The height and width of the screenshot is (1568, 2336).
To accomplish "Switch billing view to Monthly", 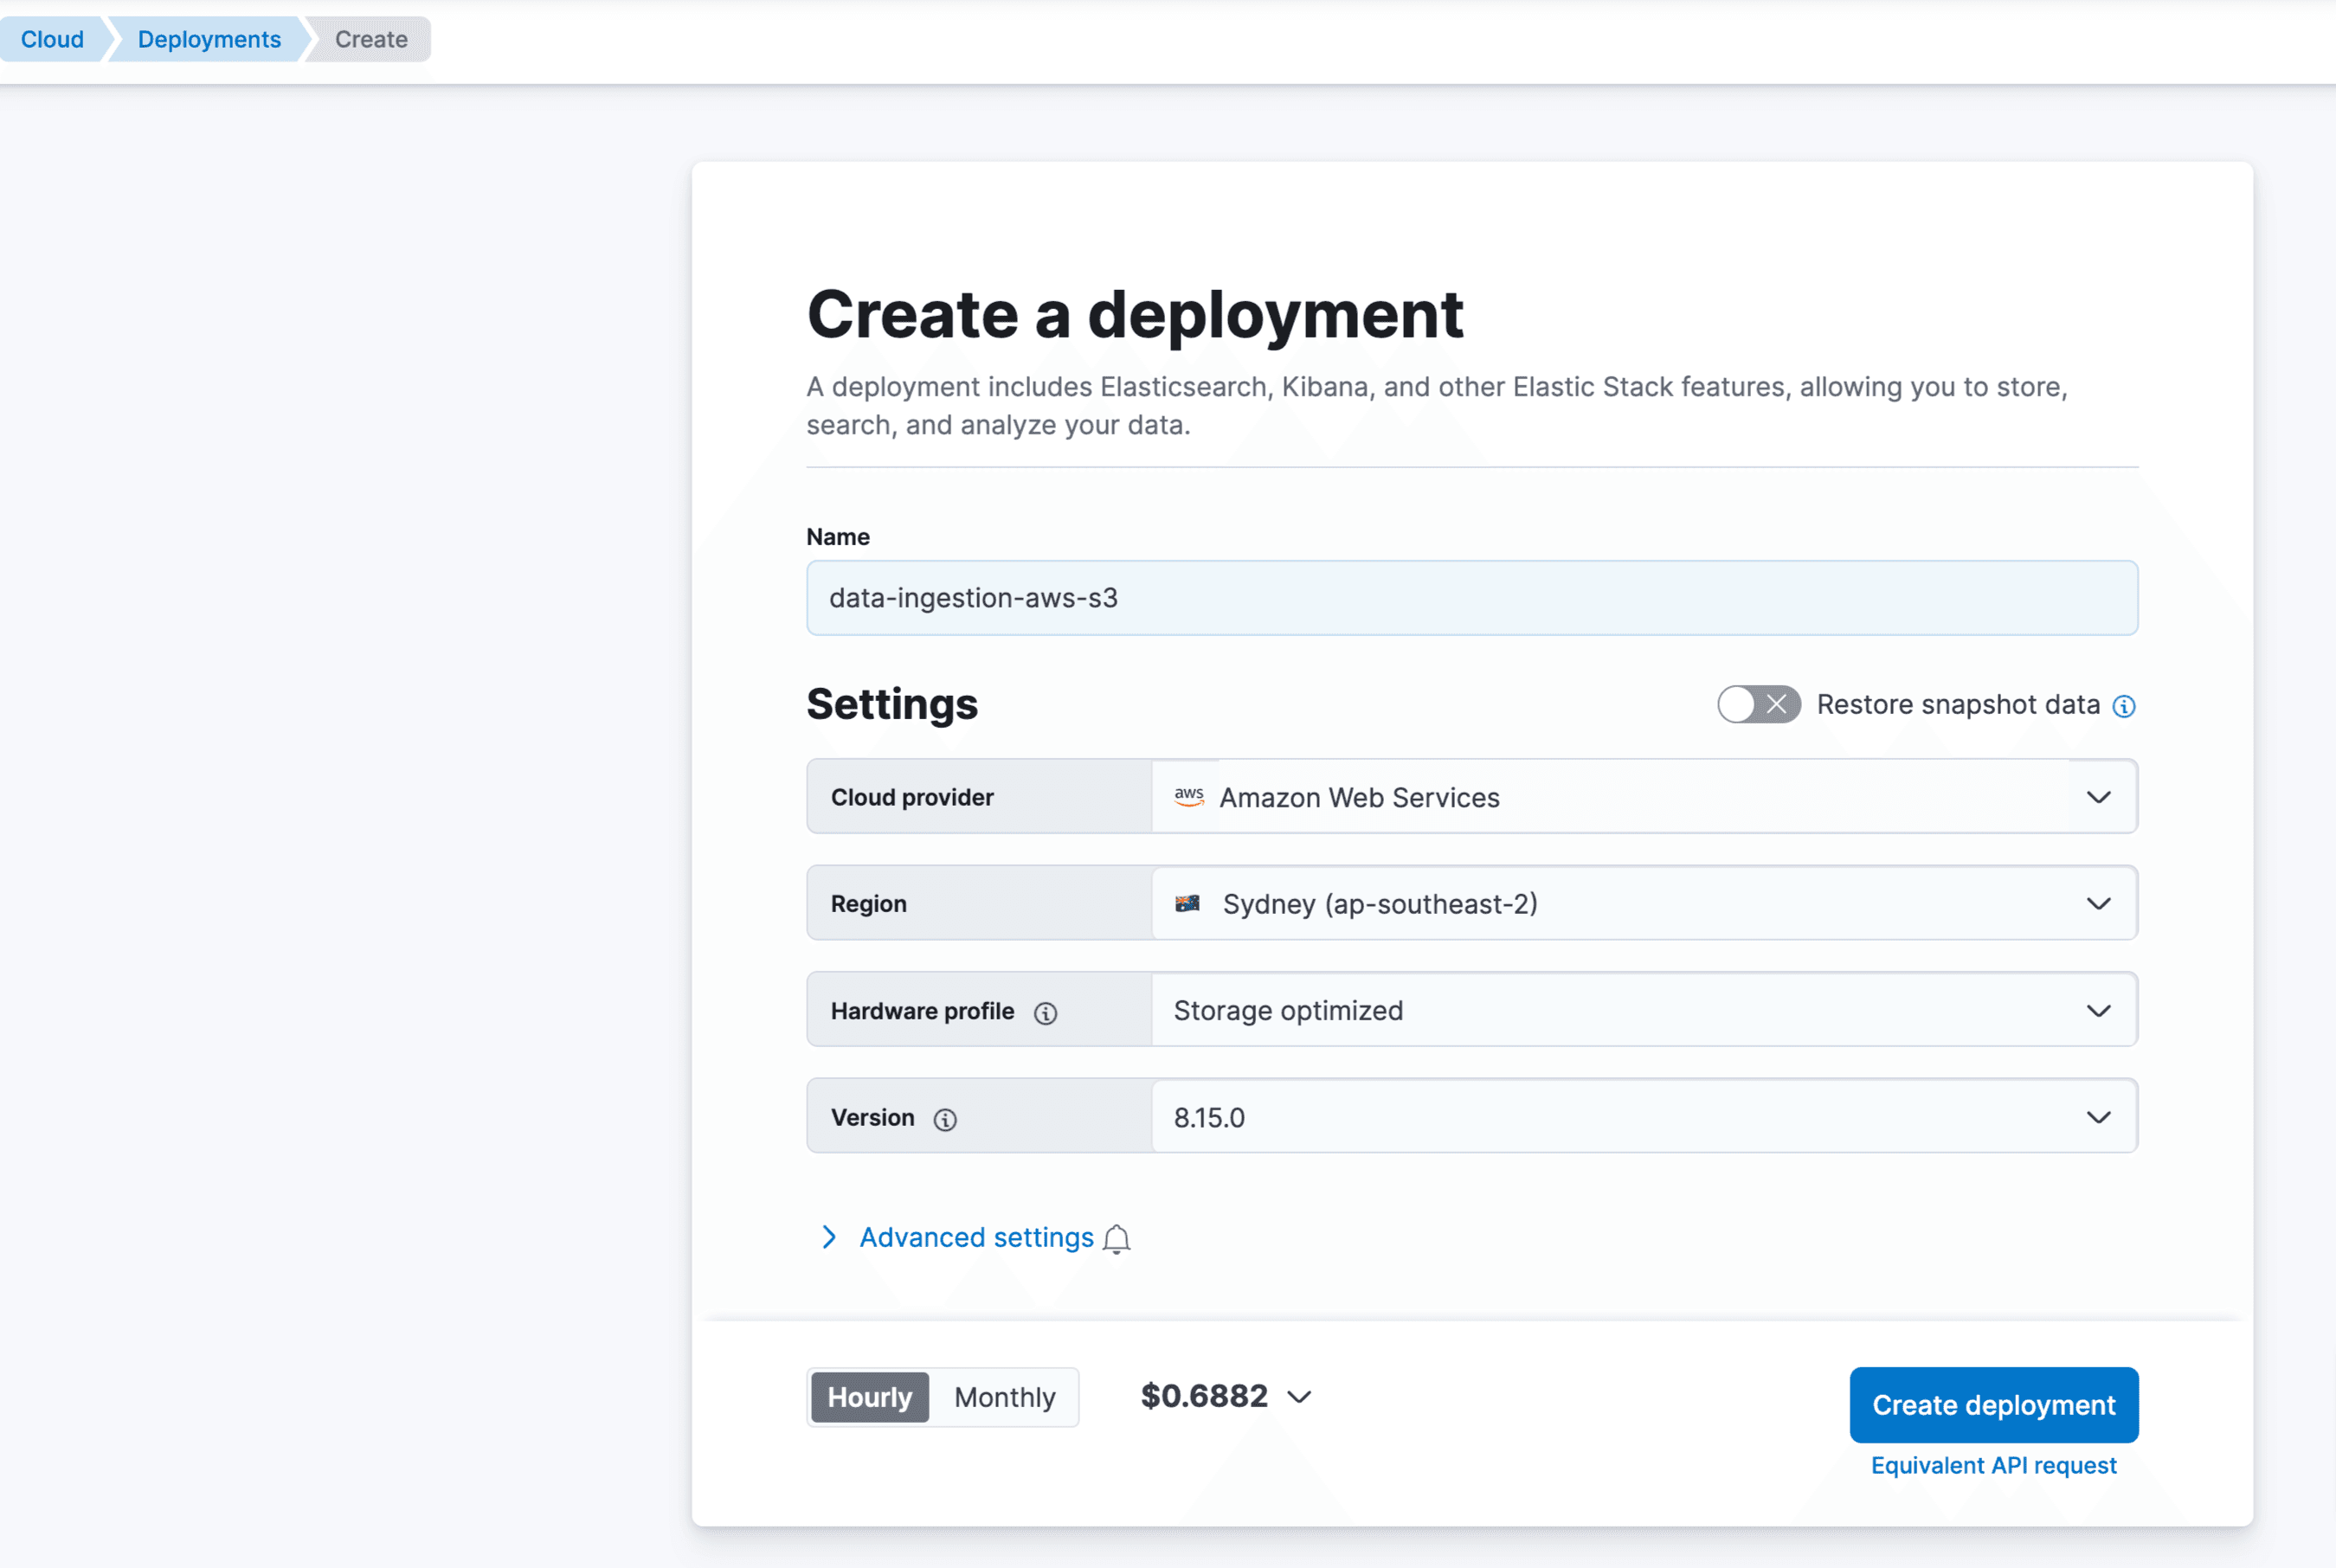I will point(1004,1397).
